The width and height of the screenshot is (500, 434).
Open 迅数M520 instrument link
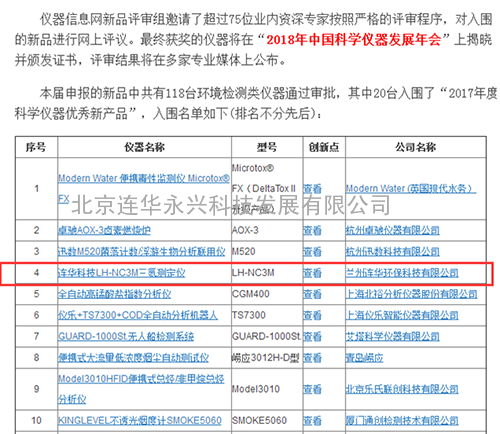[x=142, y=252]
